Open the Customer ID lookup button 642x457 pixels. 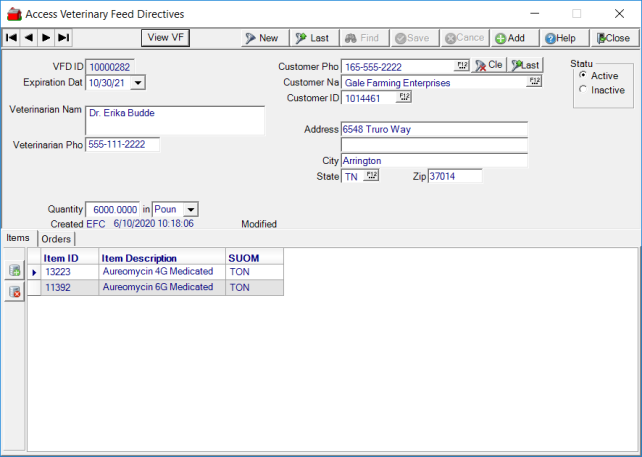[405, 98]
